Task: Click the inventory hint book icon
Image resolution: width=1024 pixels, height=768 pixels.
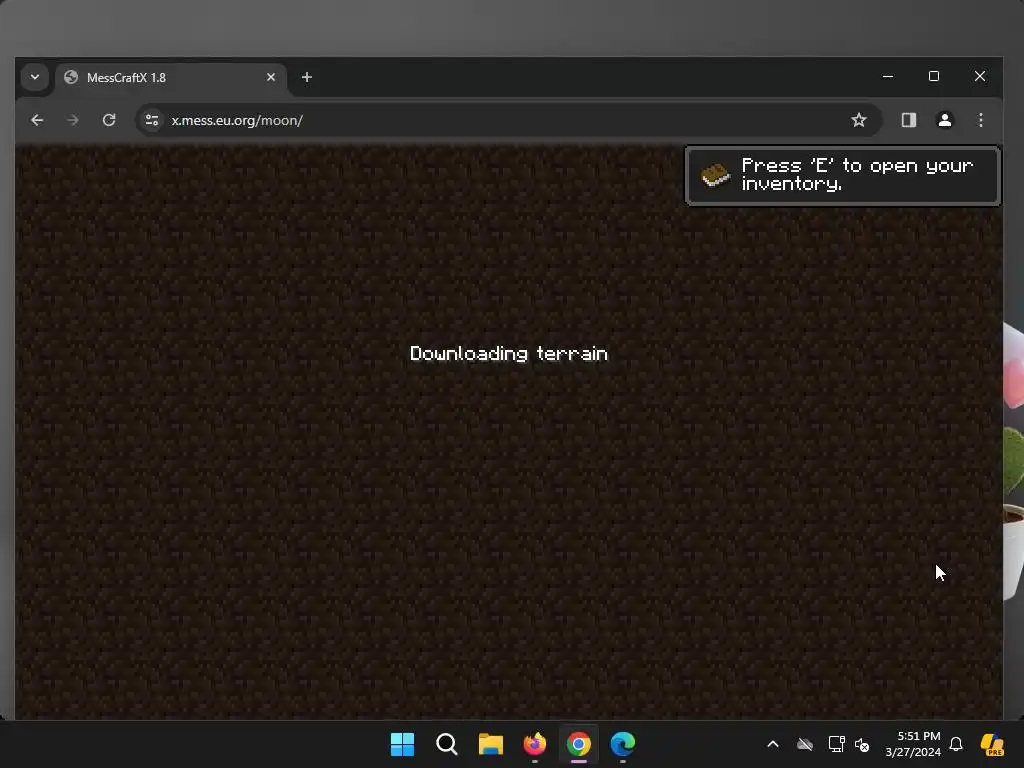Action: (715, 175)
